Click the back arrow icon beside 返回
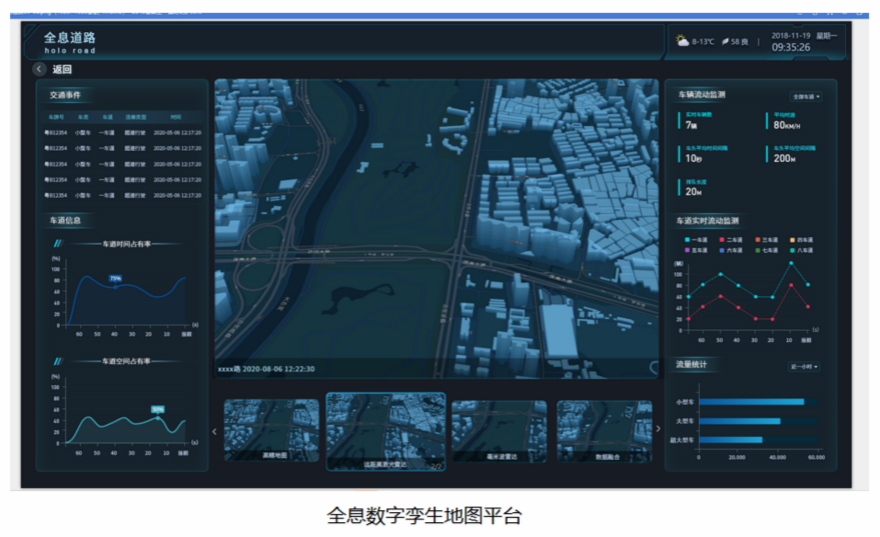The height and width of the screenshot is (537, 880). click(x=39, y=69)
